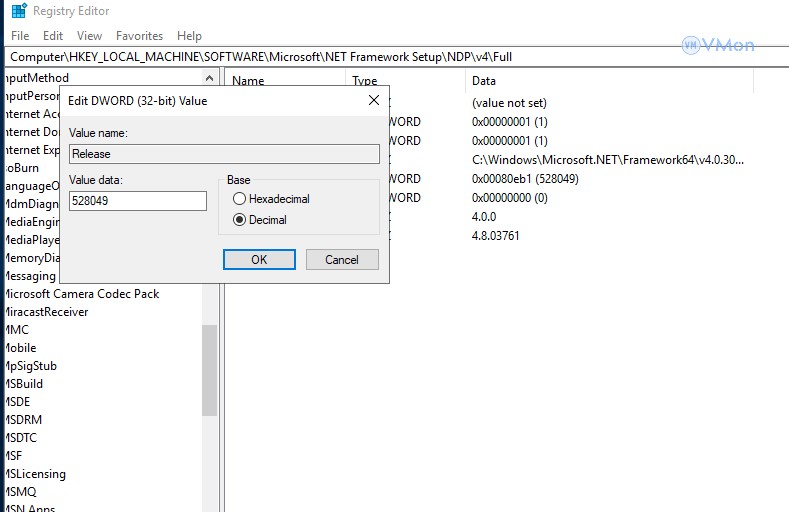Open the Help menu
Viewport: 789px width, 512px height.
tap(189, 36)
